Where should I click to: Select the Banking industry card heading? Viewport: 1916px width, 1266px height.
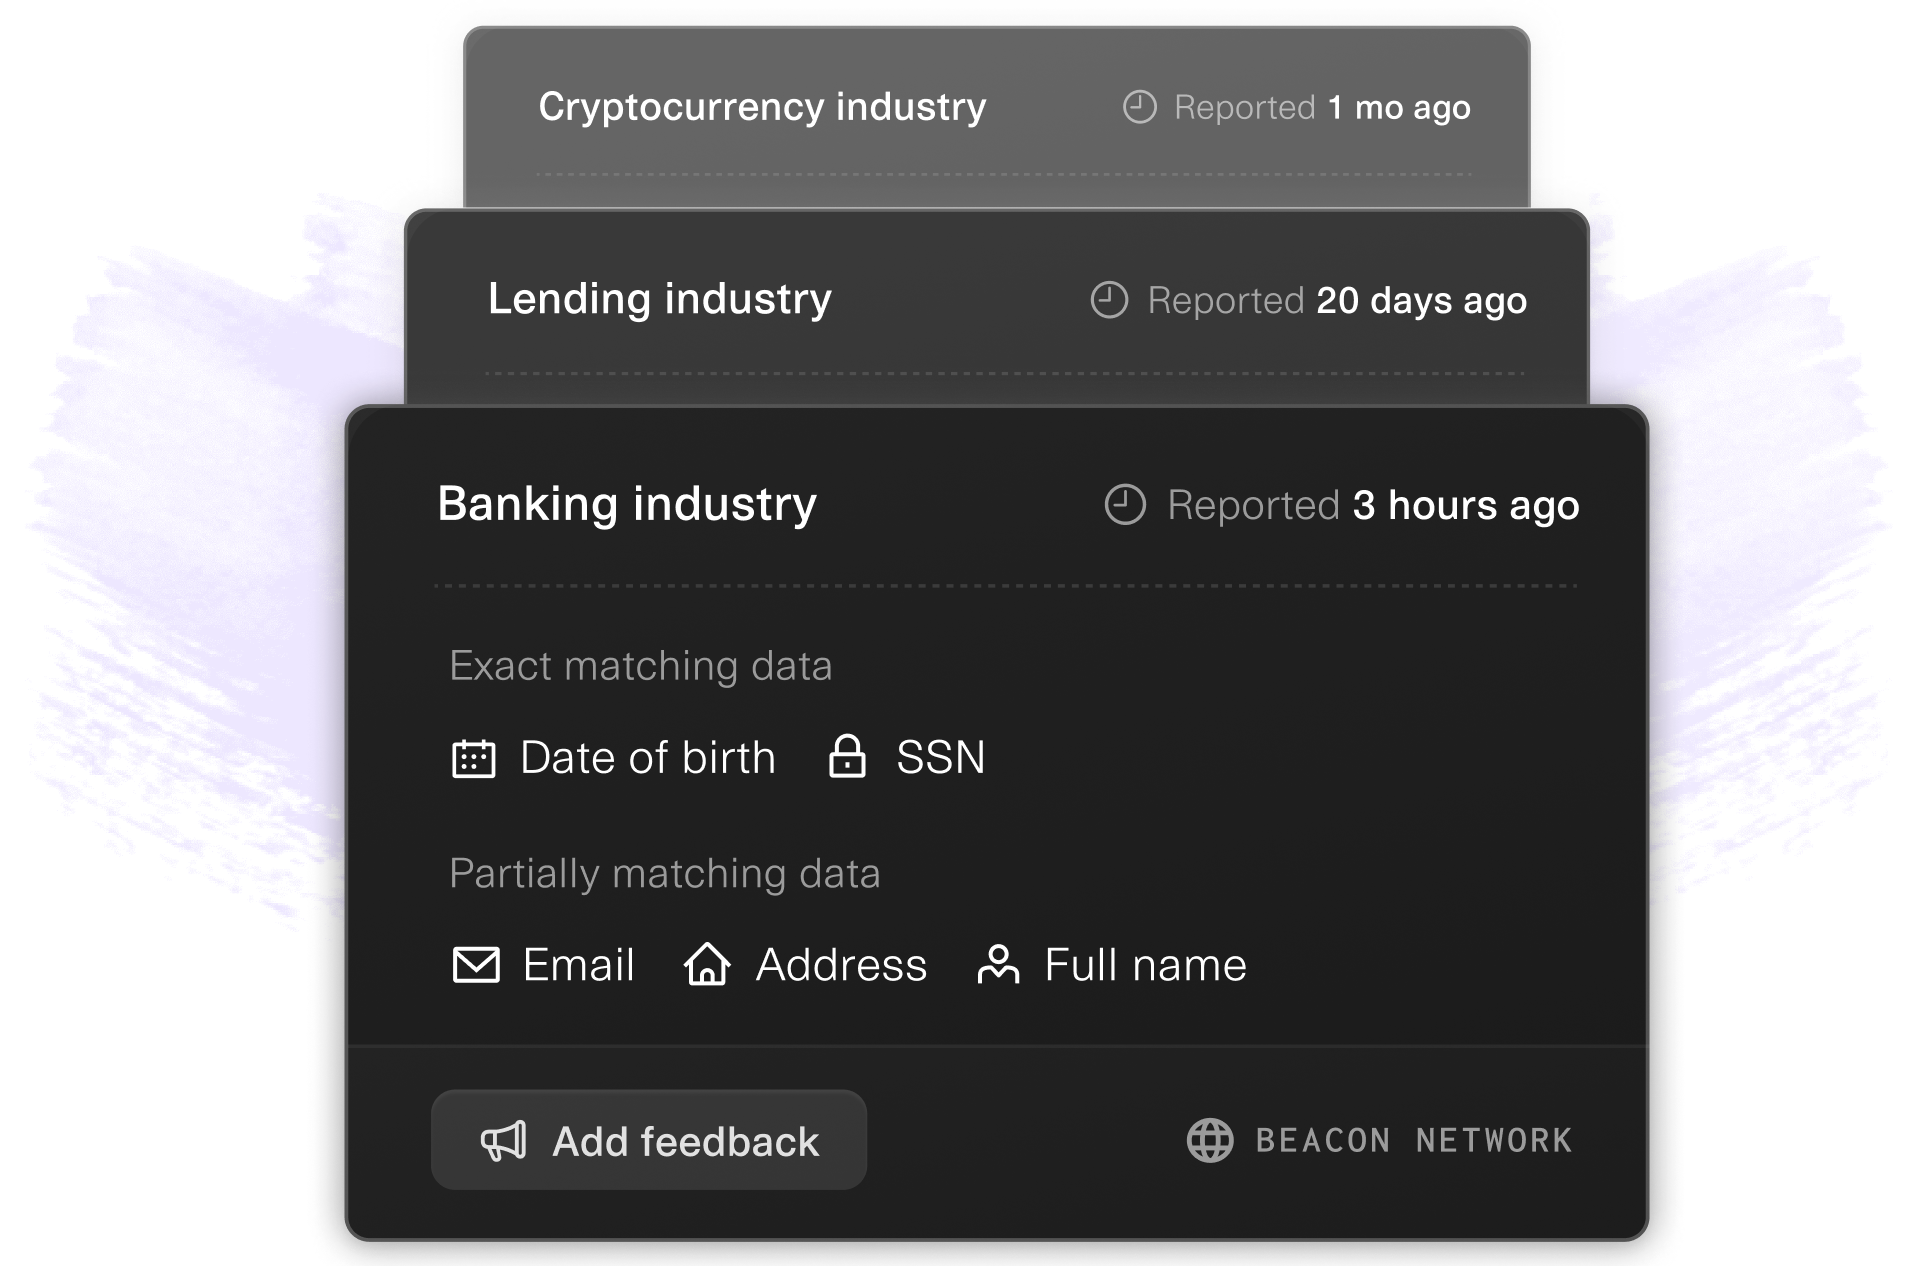pyautogui.click(x=626, y=505)
